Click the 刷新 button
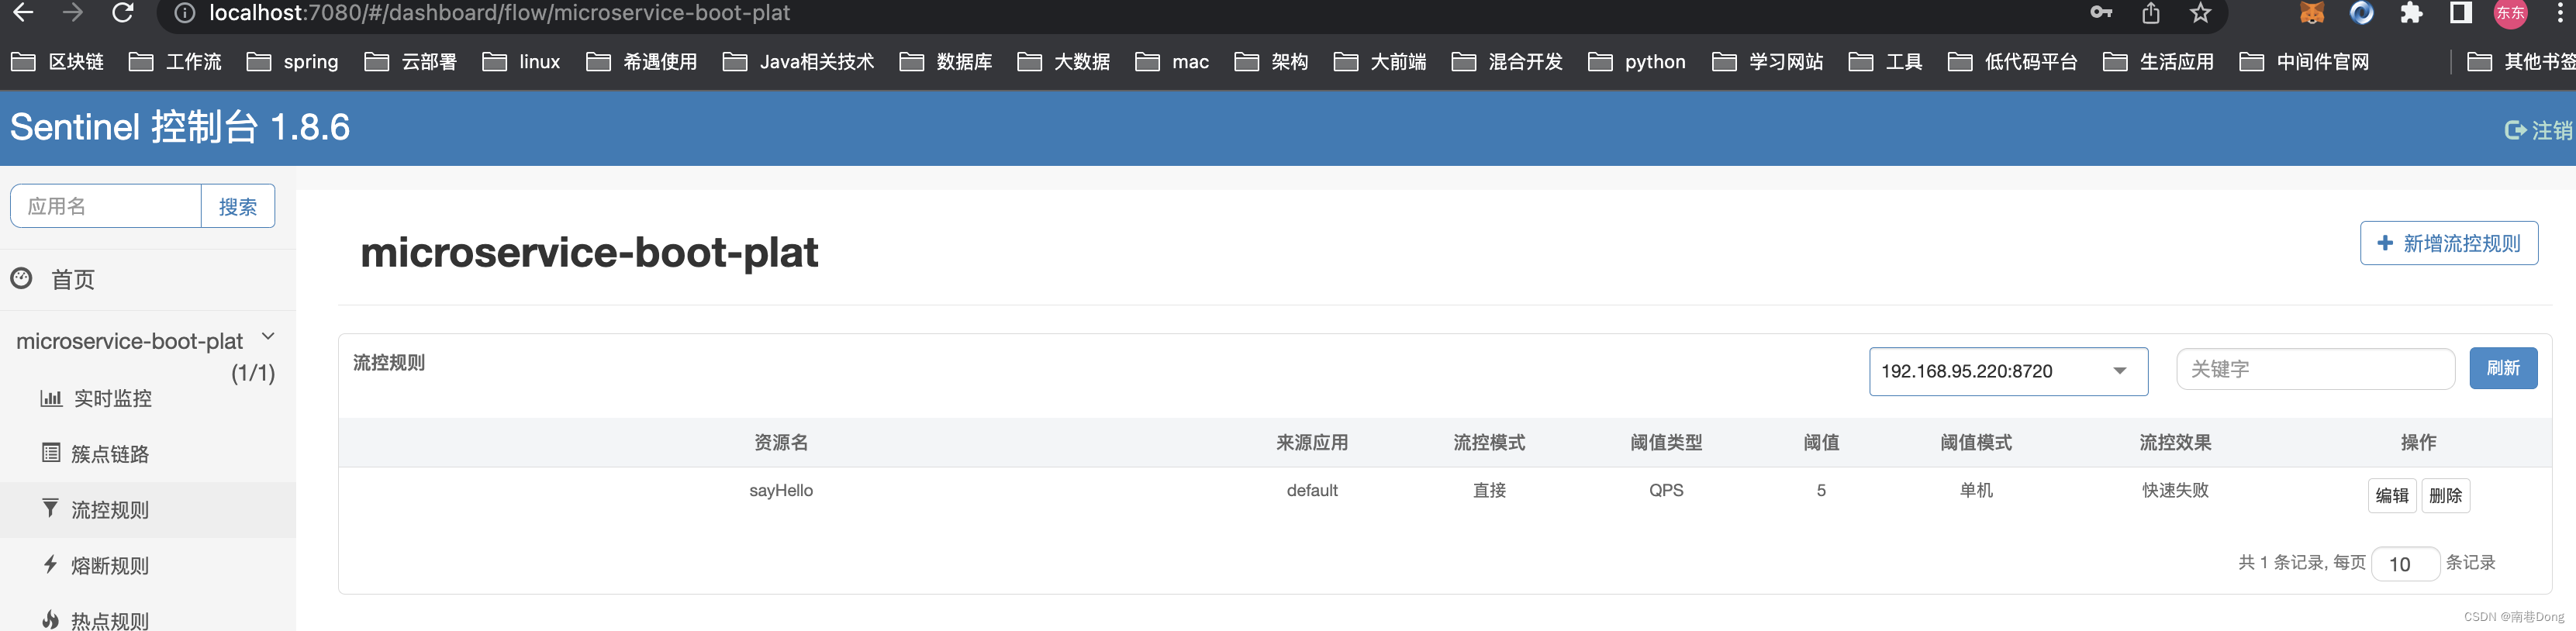The image size is (2576, 631). (2503, 368)
